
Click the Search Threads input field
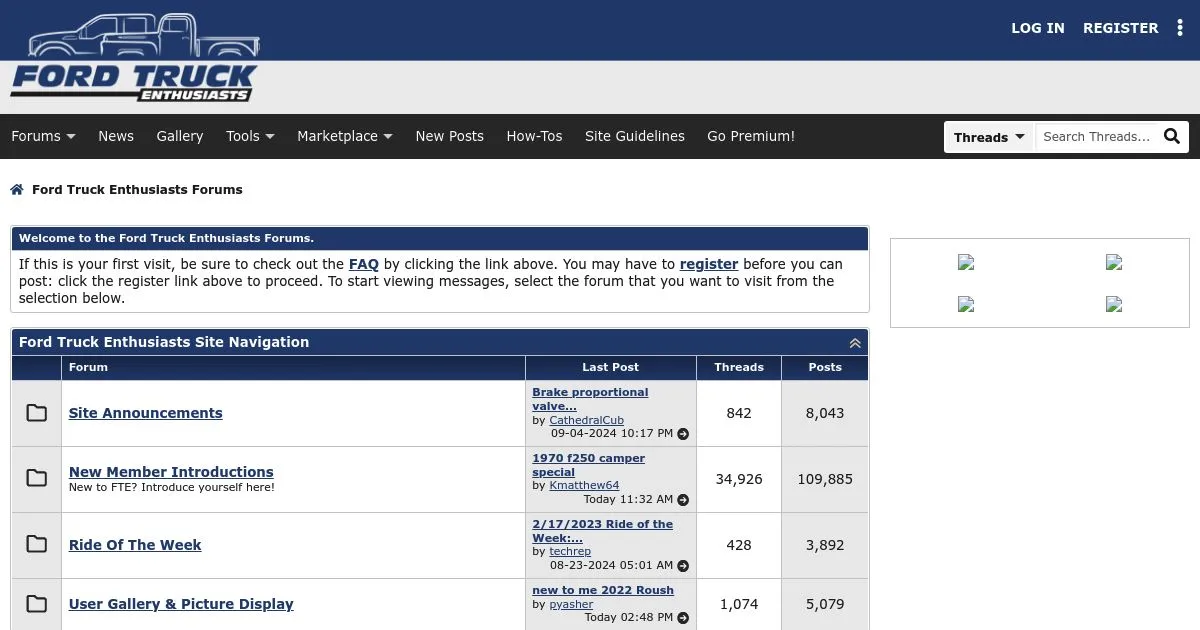(x=1096, y=137)
